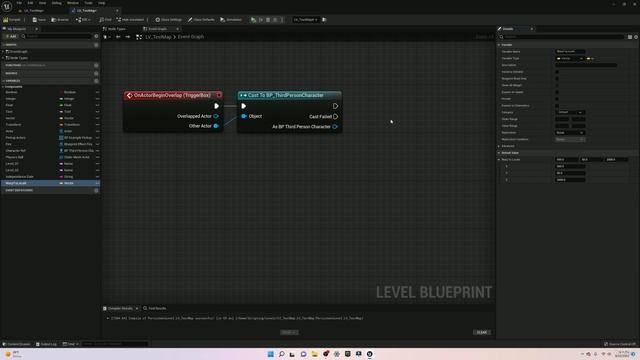Image resolution: width=640 pixels, height=360 pixels.
Task: Click the Add button in My Blueprint
Action: 11,36
